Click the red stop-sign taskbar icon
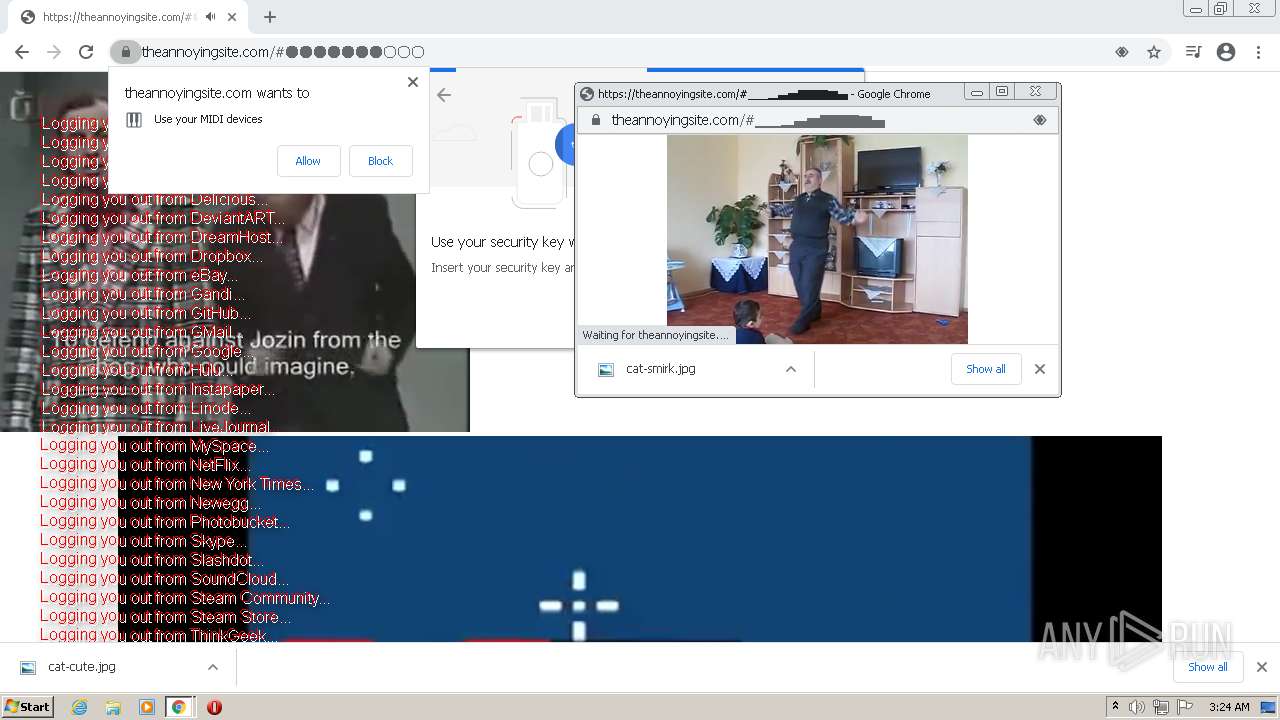 click(x=214, y=707)
